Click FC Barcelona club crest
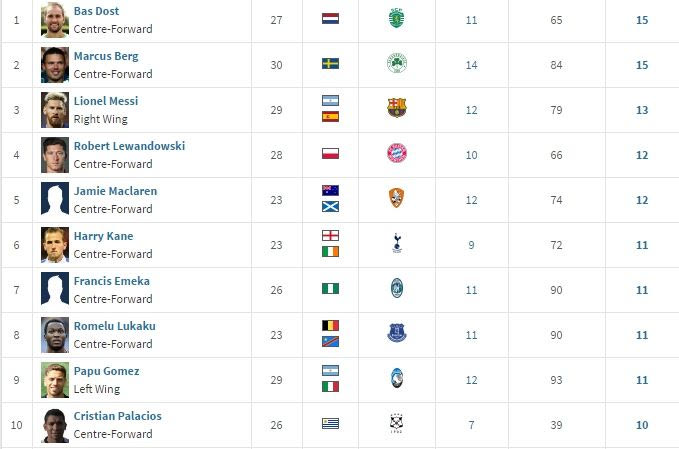The image size is (679, 449). coord(397,109)
